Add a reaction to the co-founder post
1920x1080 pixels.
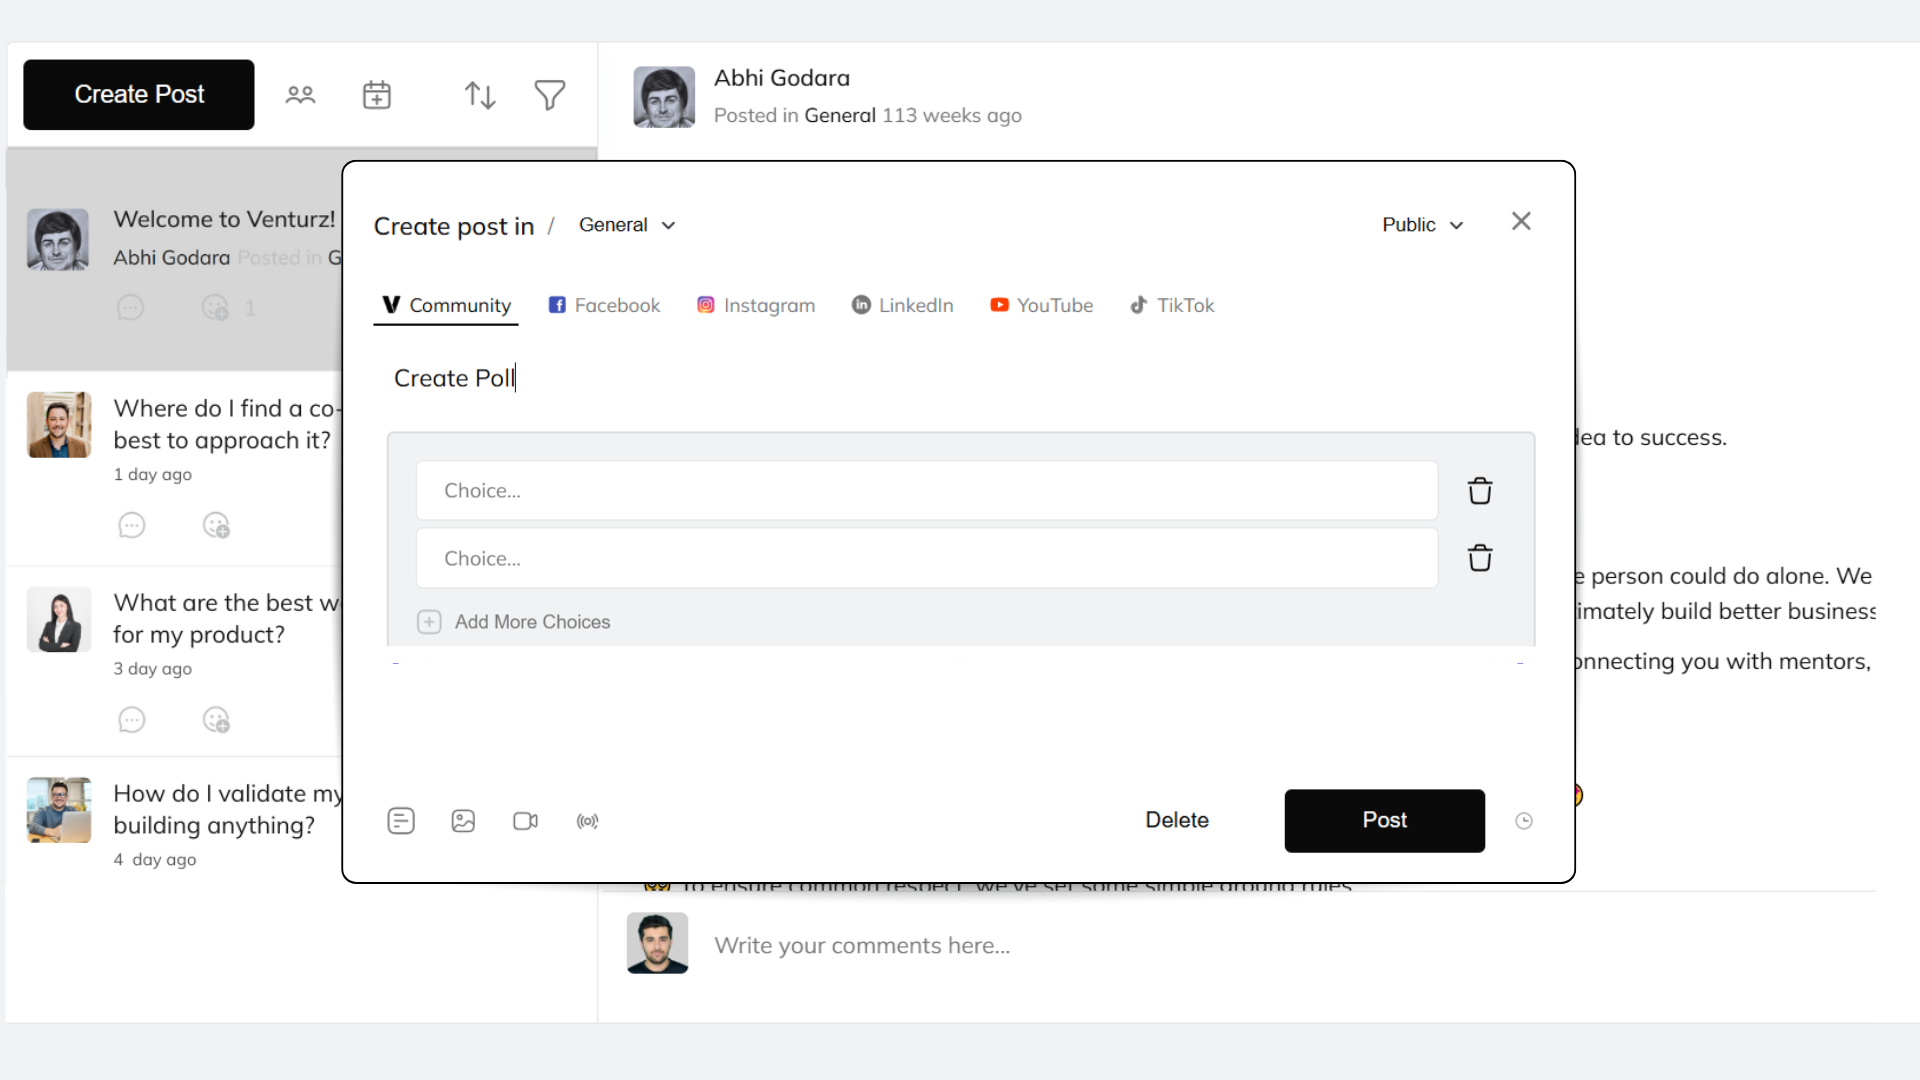point(216,525)
